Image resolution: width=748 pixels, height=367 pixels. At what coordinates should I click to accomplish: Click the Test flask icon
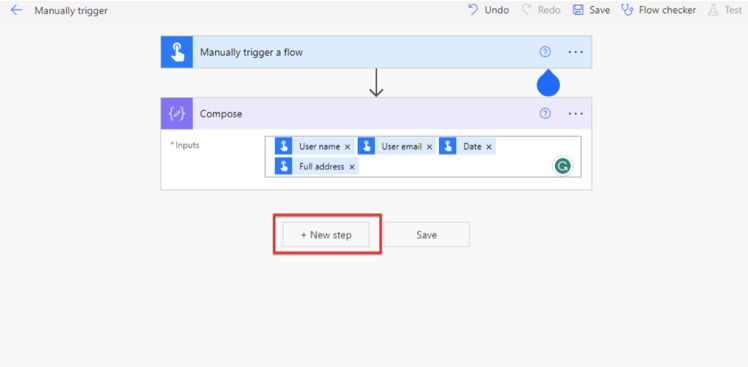pyautogui.click(x=713, y=10)
